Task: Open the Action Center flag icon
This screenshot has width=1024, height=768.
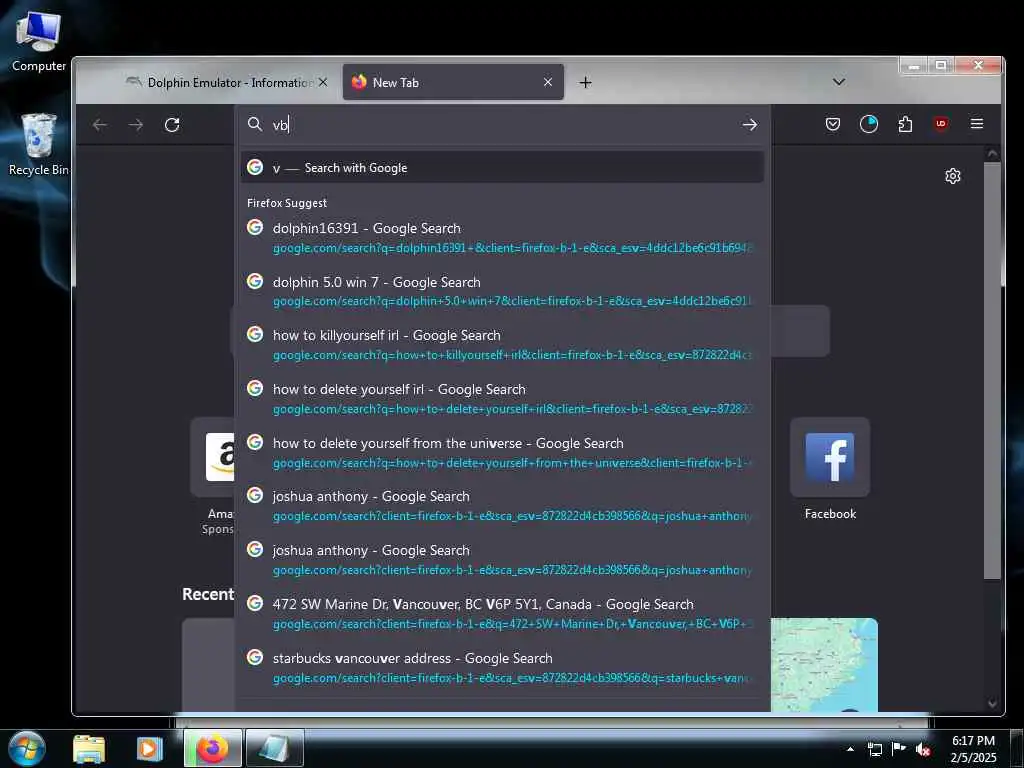Action: pos(899,750)
